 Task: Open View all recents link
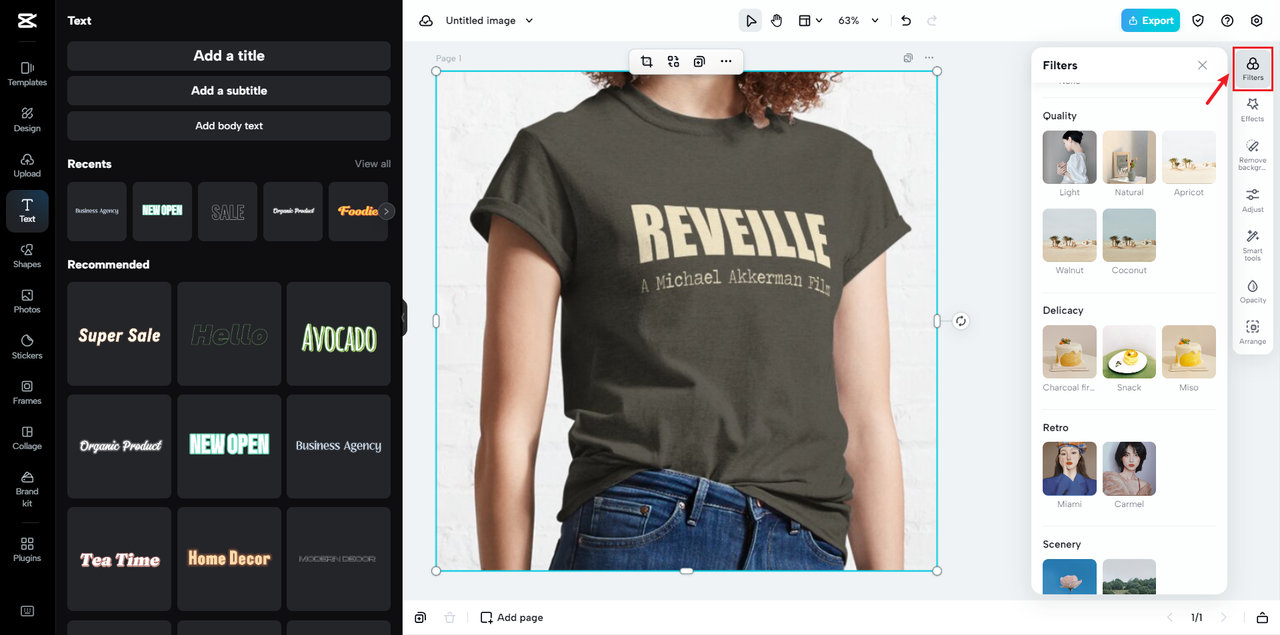(x=373, y=164)
